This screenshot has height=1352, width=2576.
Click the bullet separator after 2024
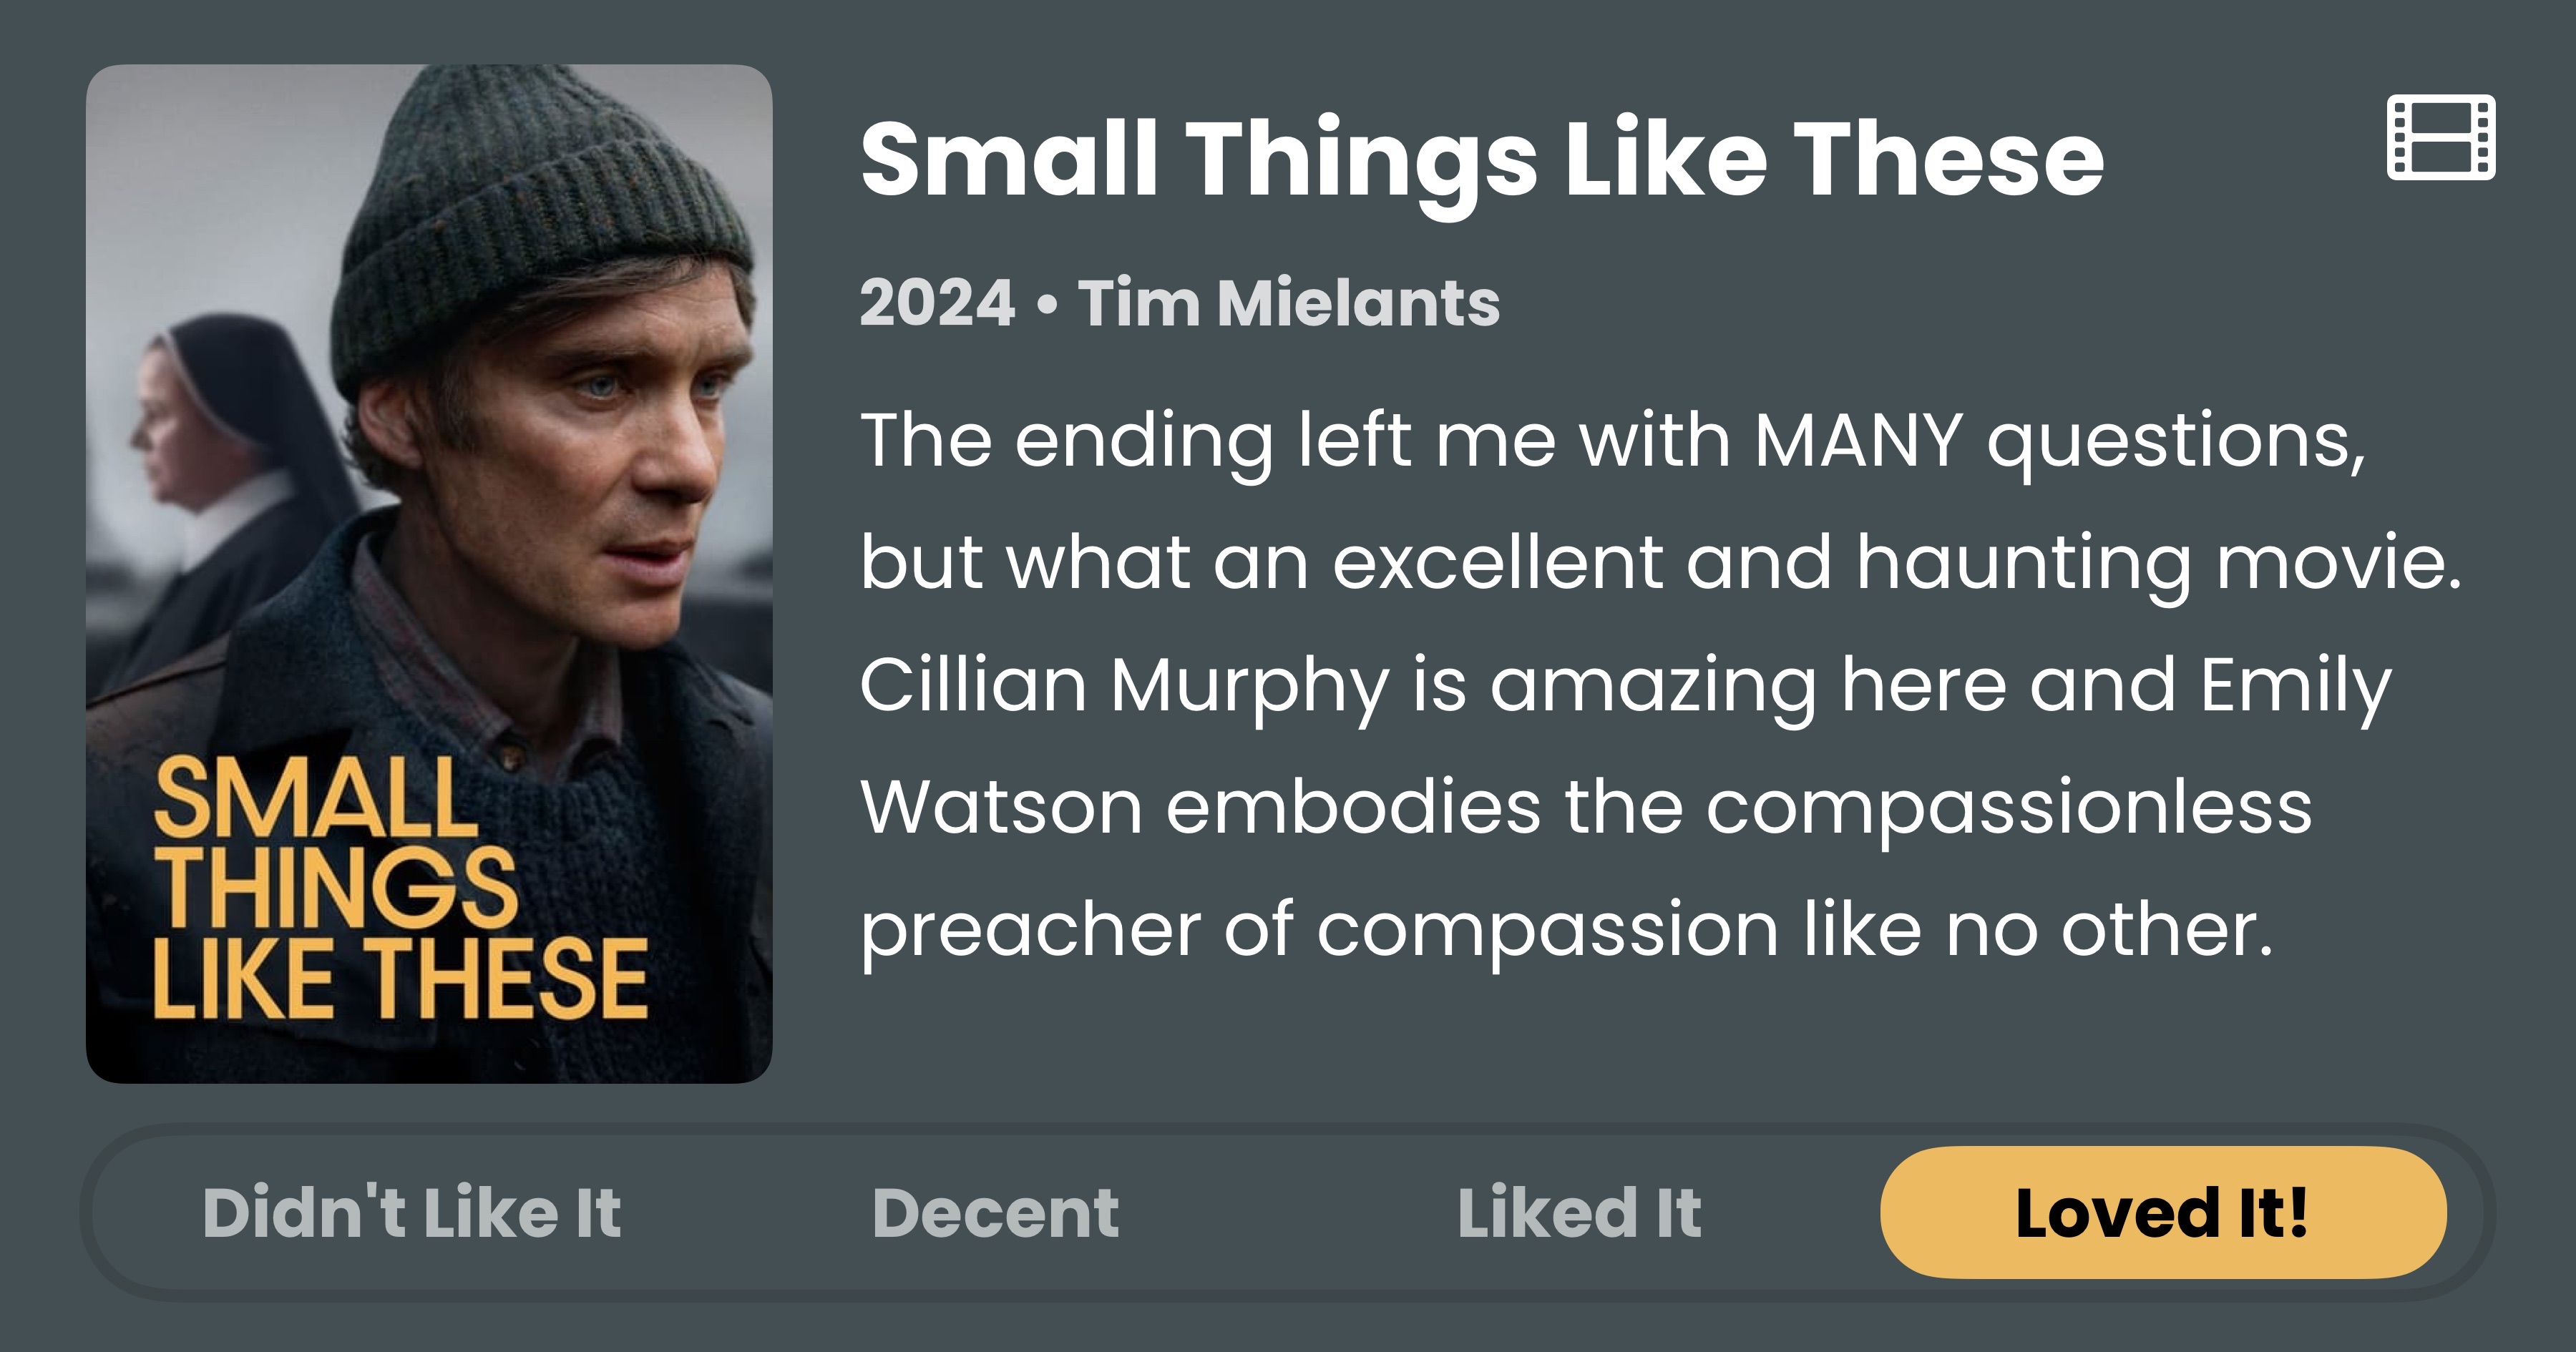1046,304
